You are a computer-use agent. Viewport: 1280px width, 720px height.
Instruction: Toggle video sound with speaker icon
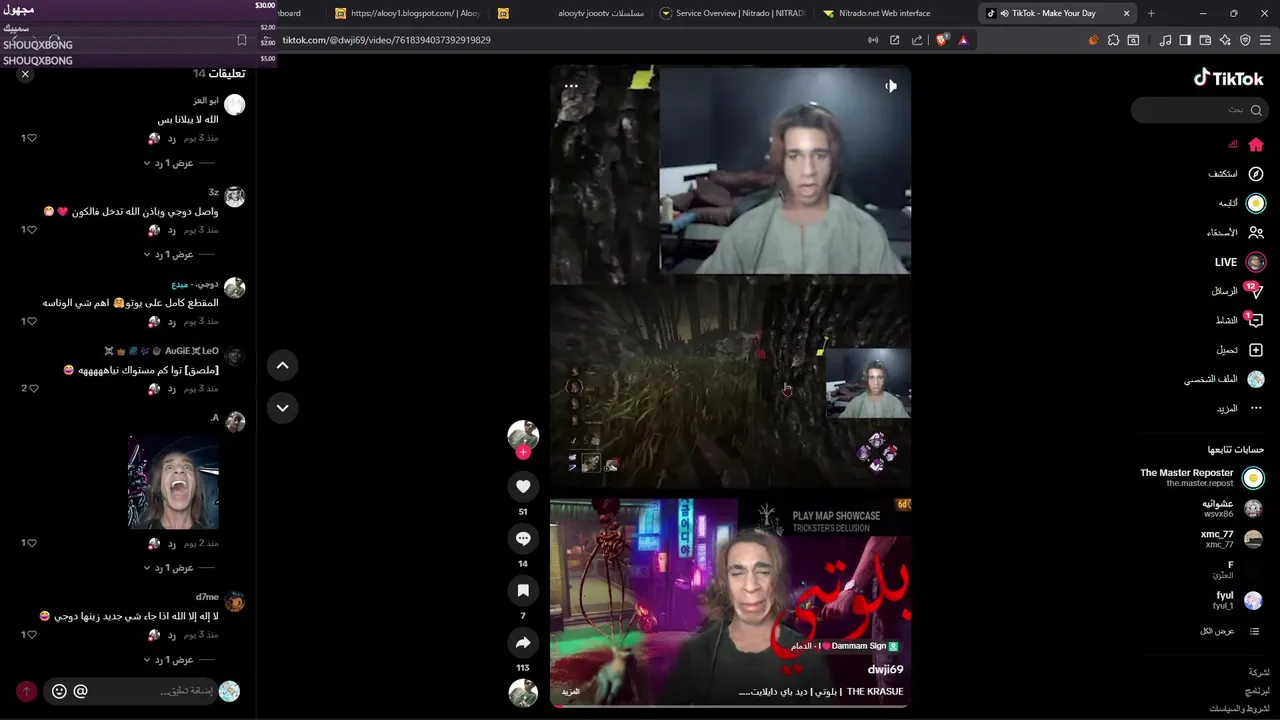890,86
